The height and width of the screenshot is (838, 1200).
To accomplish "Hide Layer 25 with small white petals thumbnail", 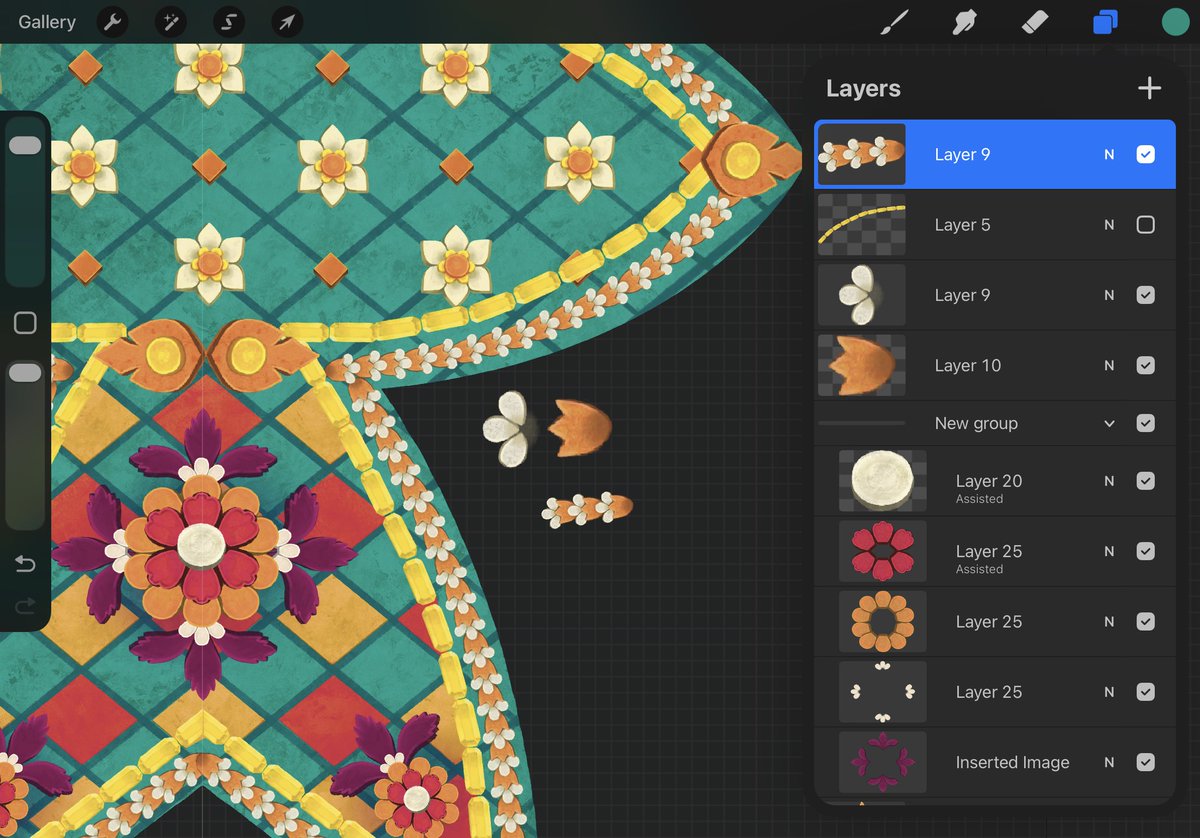I will [1146, 692].
